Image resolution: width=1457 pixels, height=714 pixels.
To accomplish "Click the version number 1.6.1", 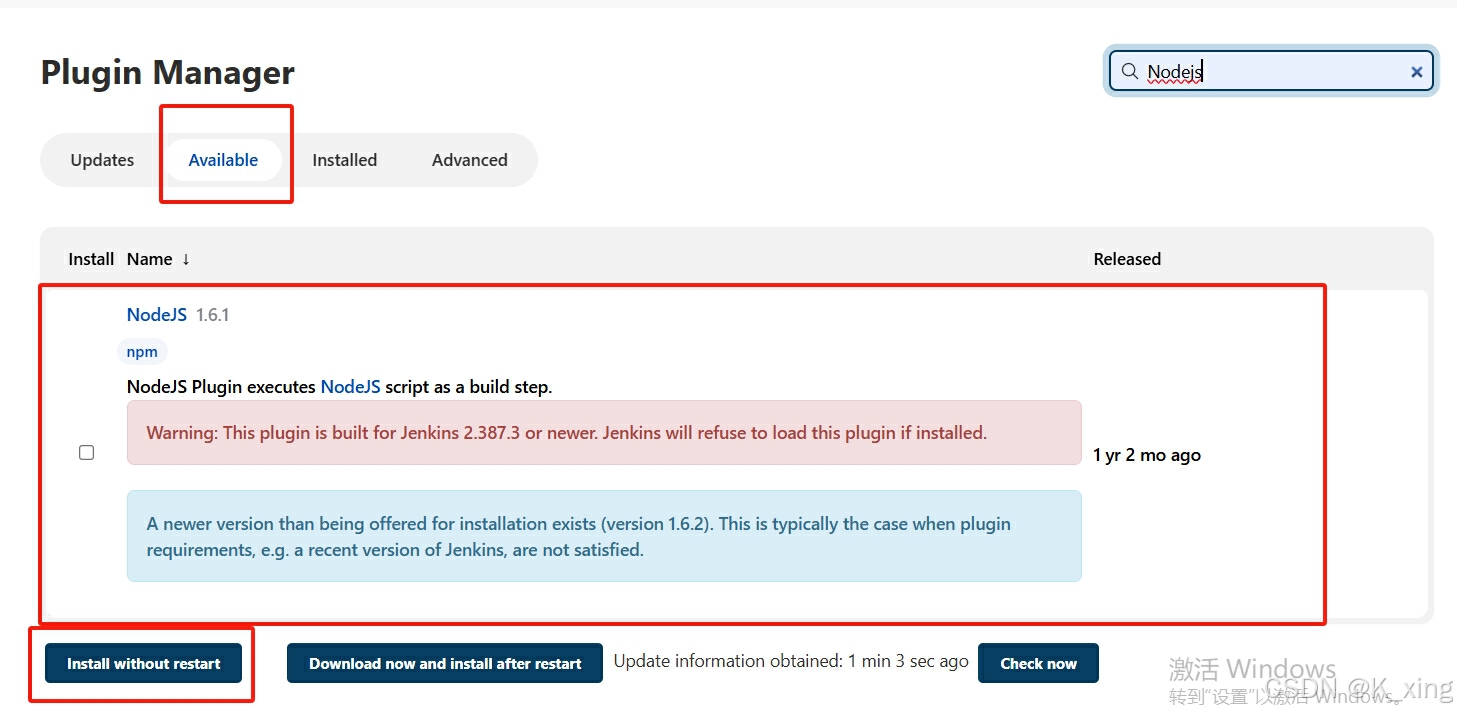I will [213, 315].
